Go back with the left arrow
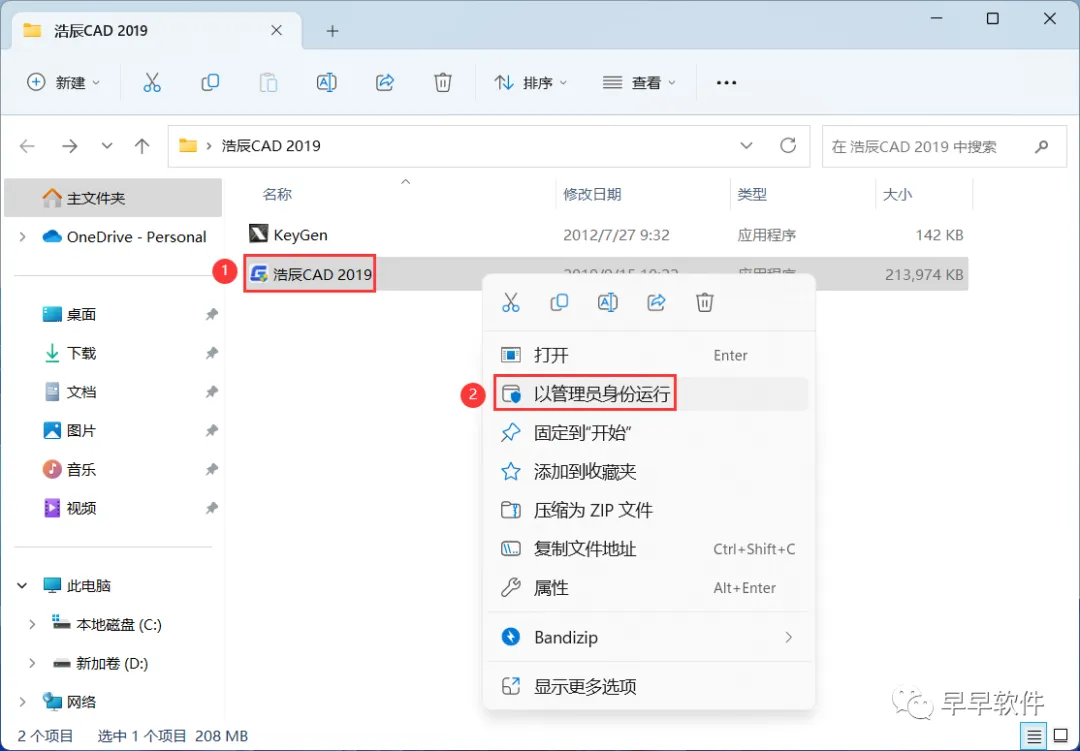Image resolution: width=1080 pixels, height=751 pixels. coord(27,146)
